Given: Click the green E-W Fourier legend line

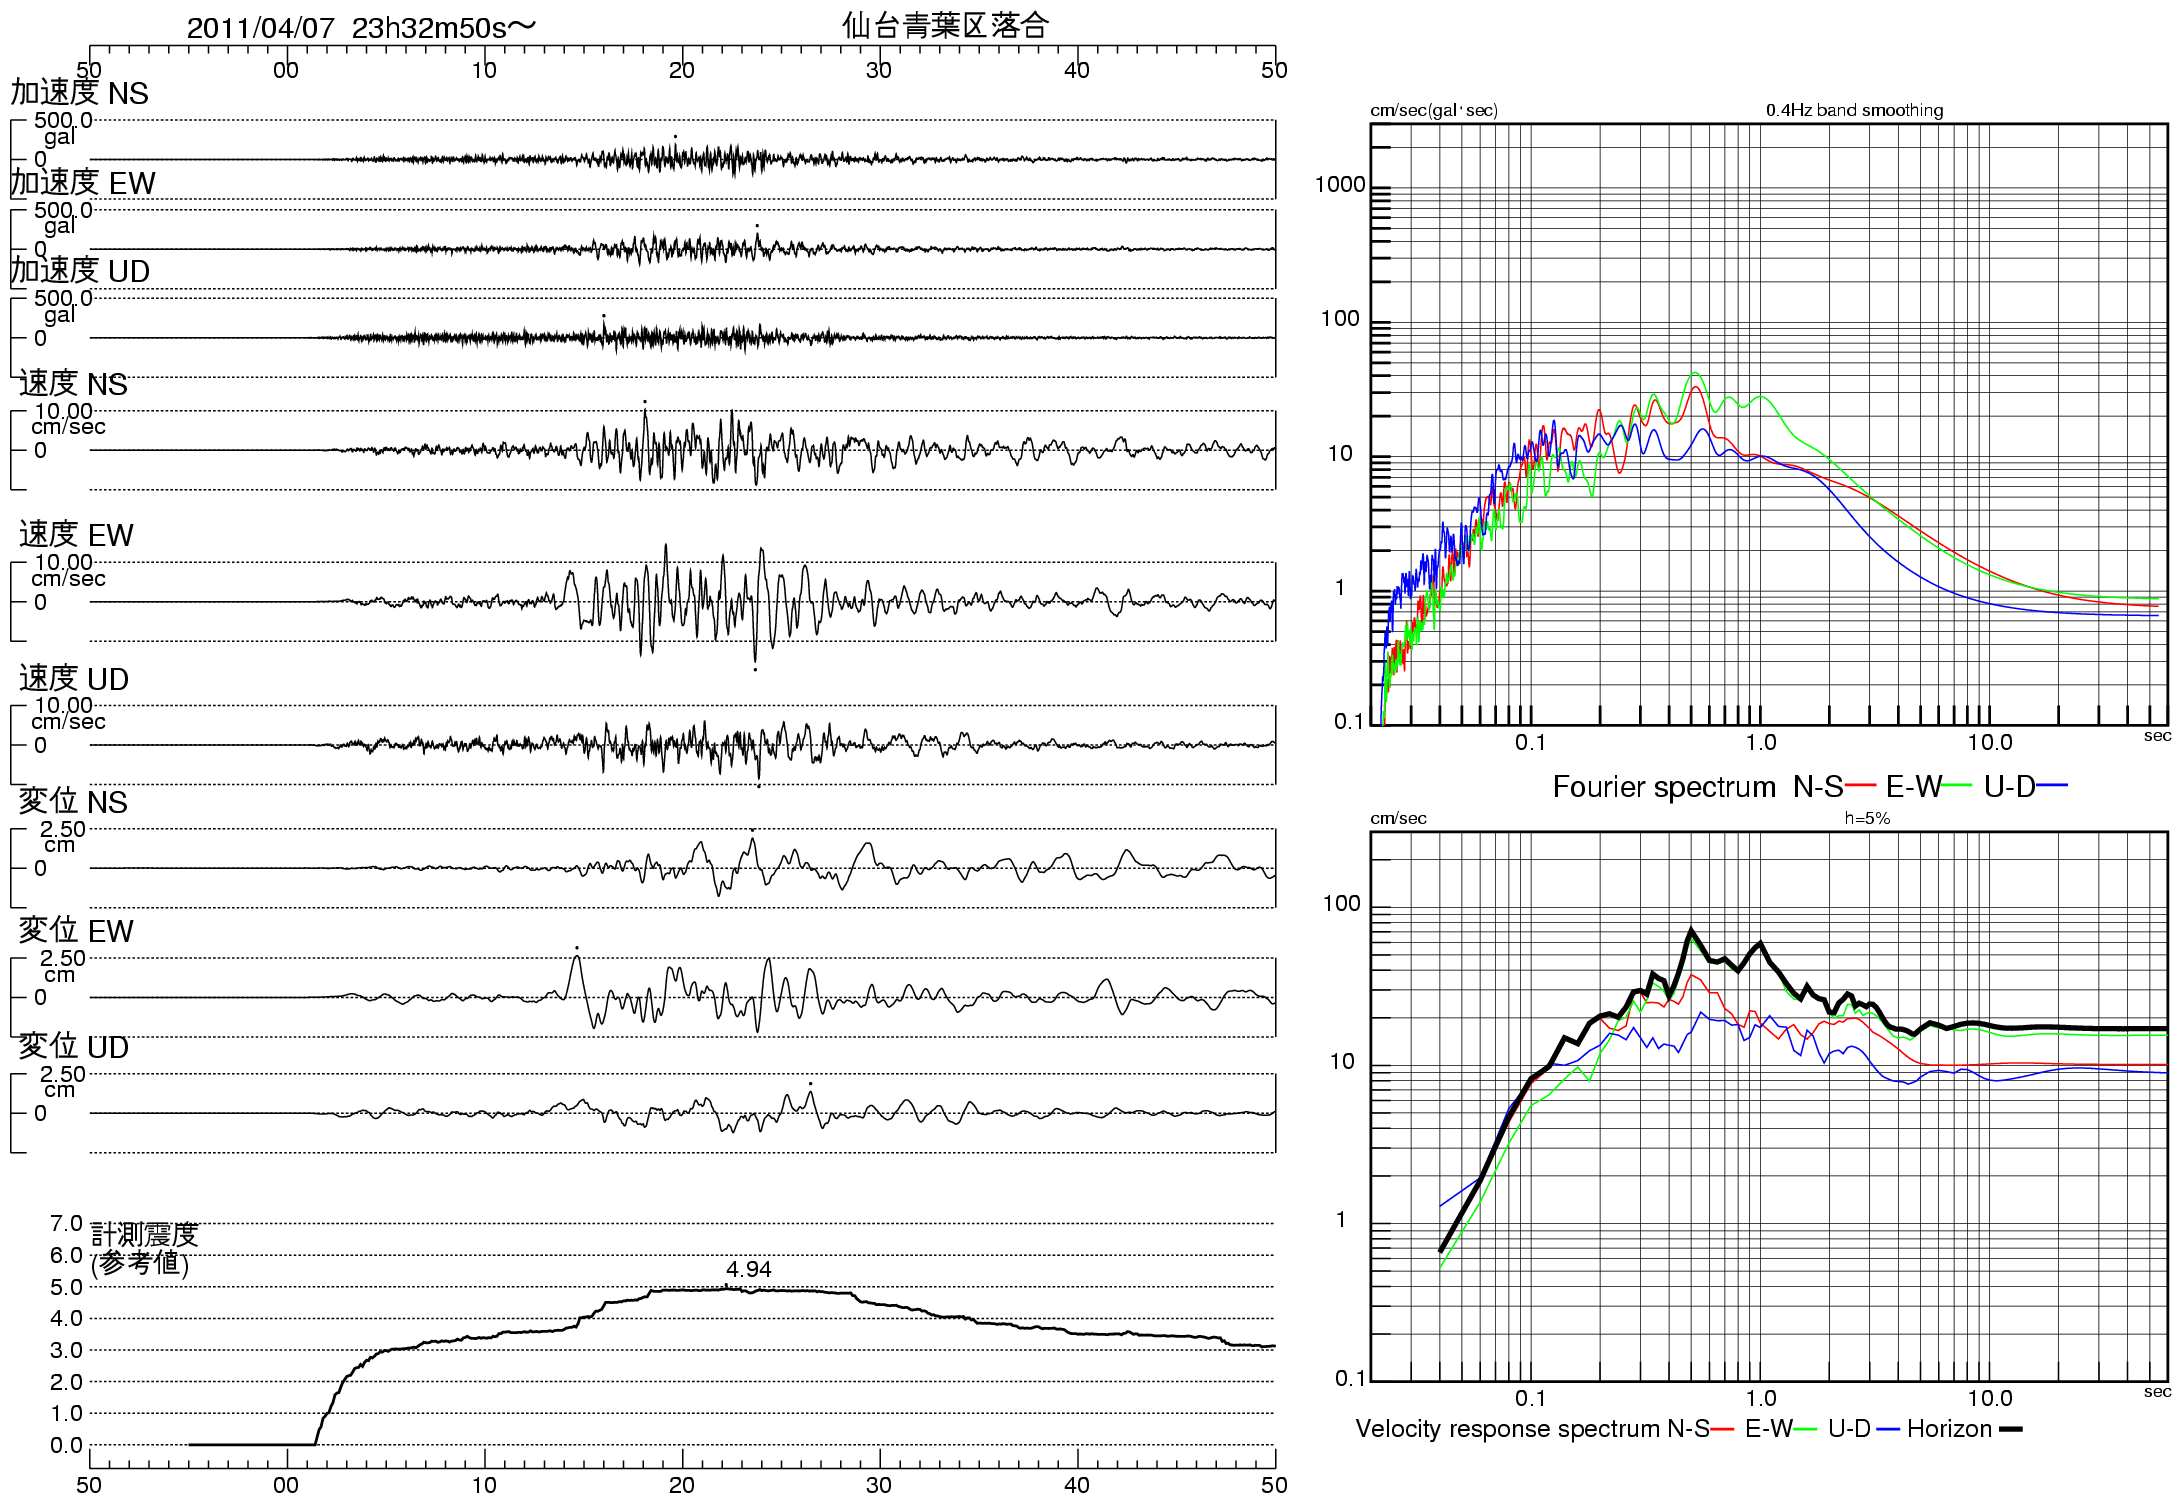Looking at the screenshot, I should pyautogui.click(x=1957, y=786).
